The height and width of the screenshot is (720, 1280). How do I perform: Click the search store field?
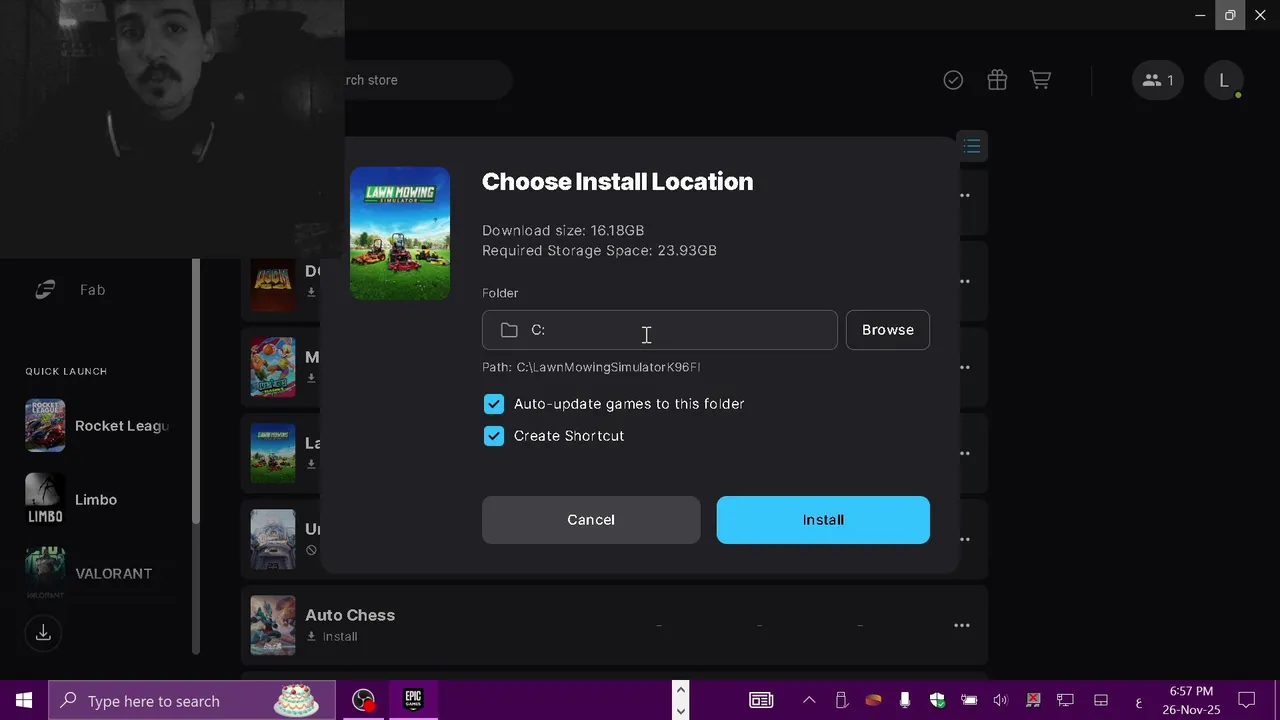click(x=428, y=80)
